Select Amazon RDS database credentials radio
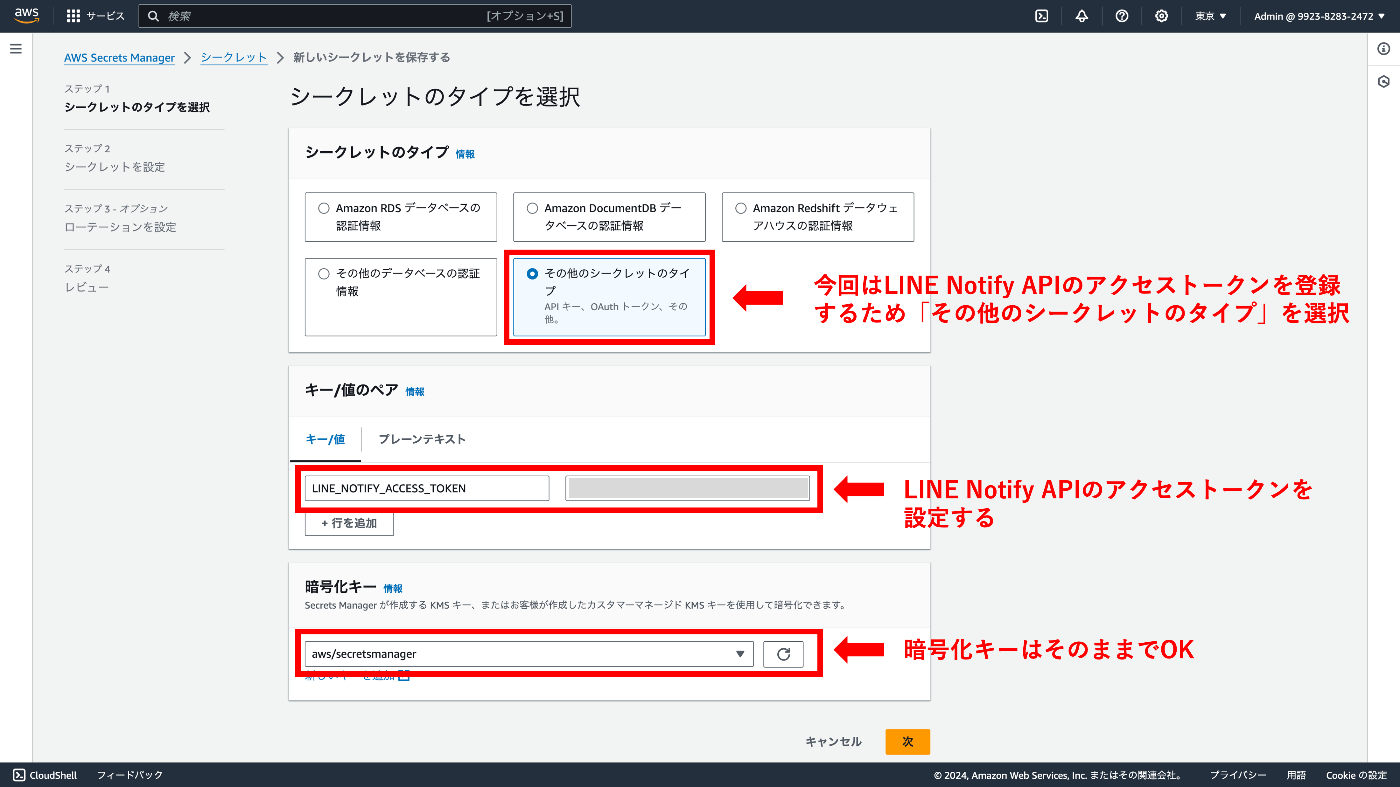Viewport: 1400px width, 787px height. [323, 208]
